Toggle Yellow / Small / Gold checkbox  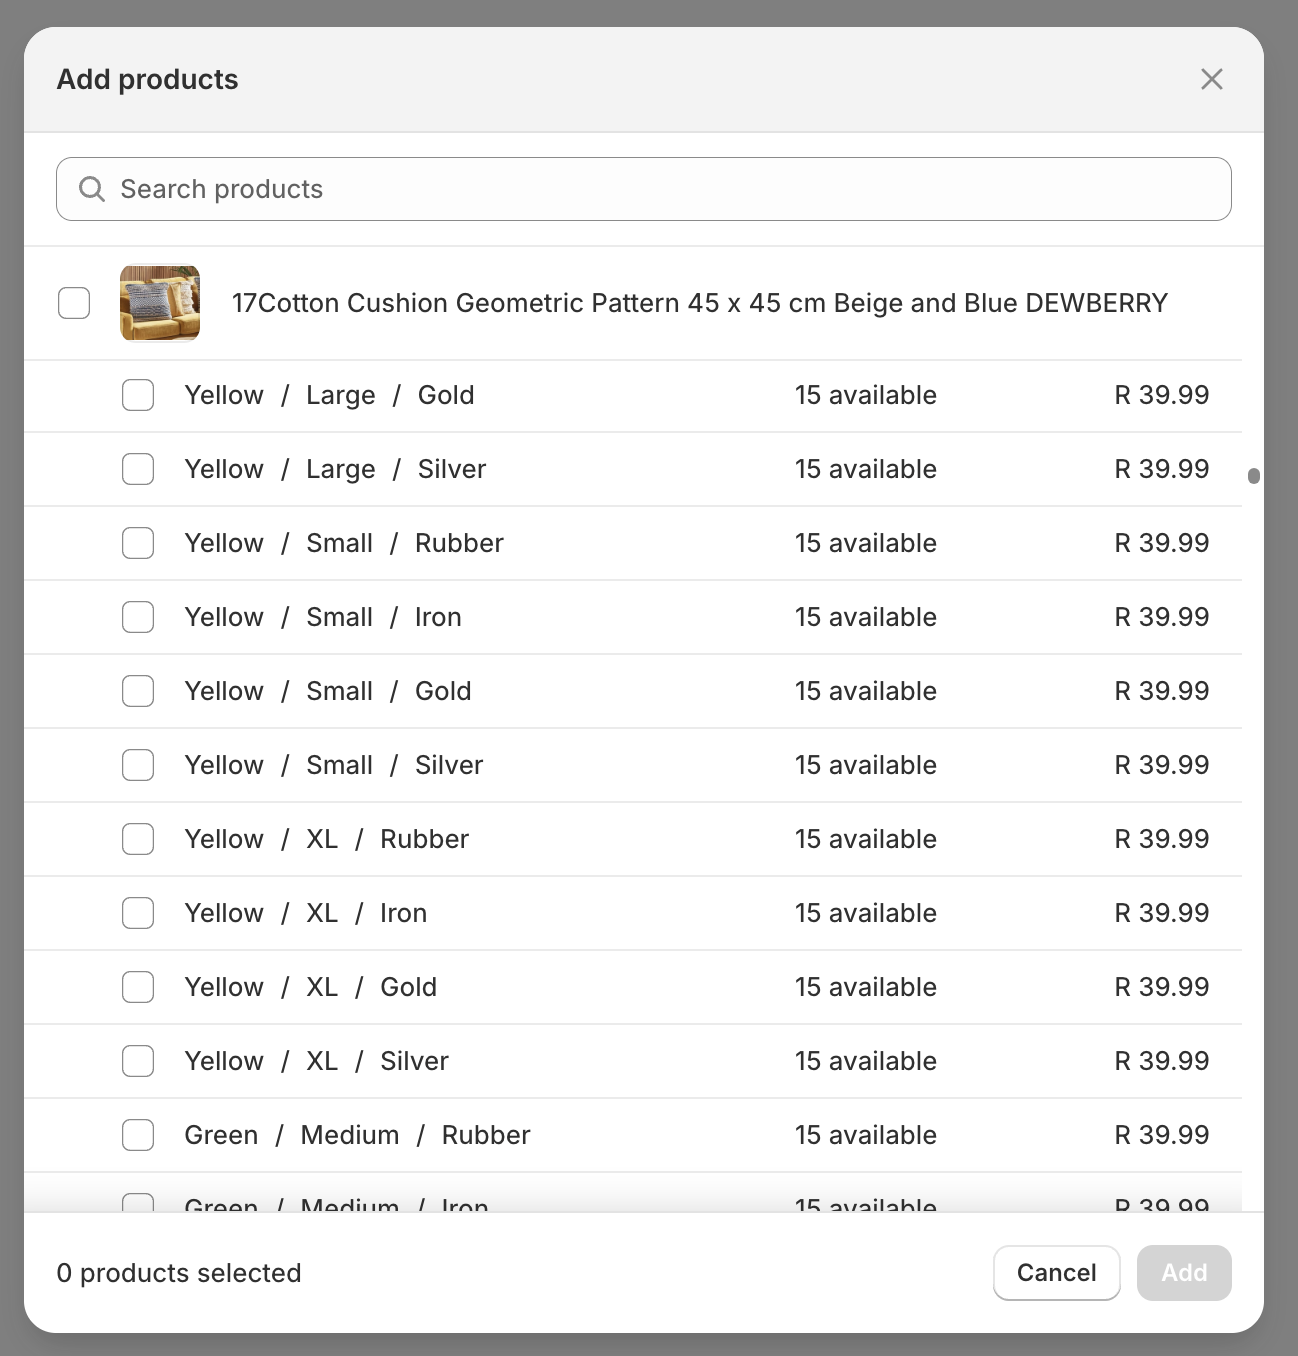click(138, 691)
